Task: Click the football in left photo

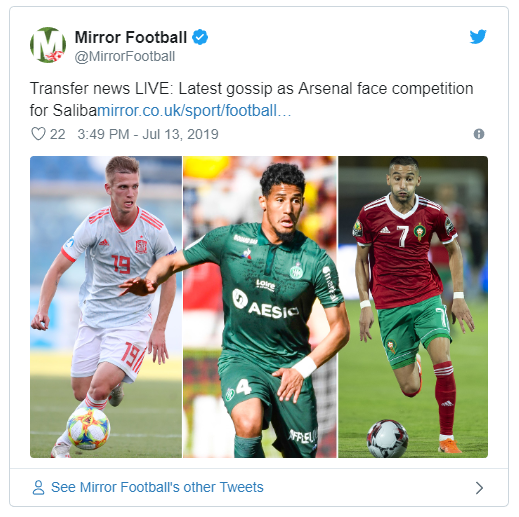Action: 88,428
